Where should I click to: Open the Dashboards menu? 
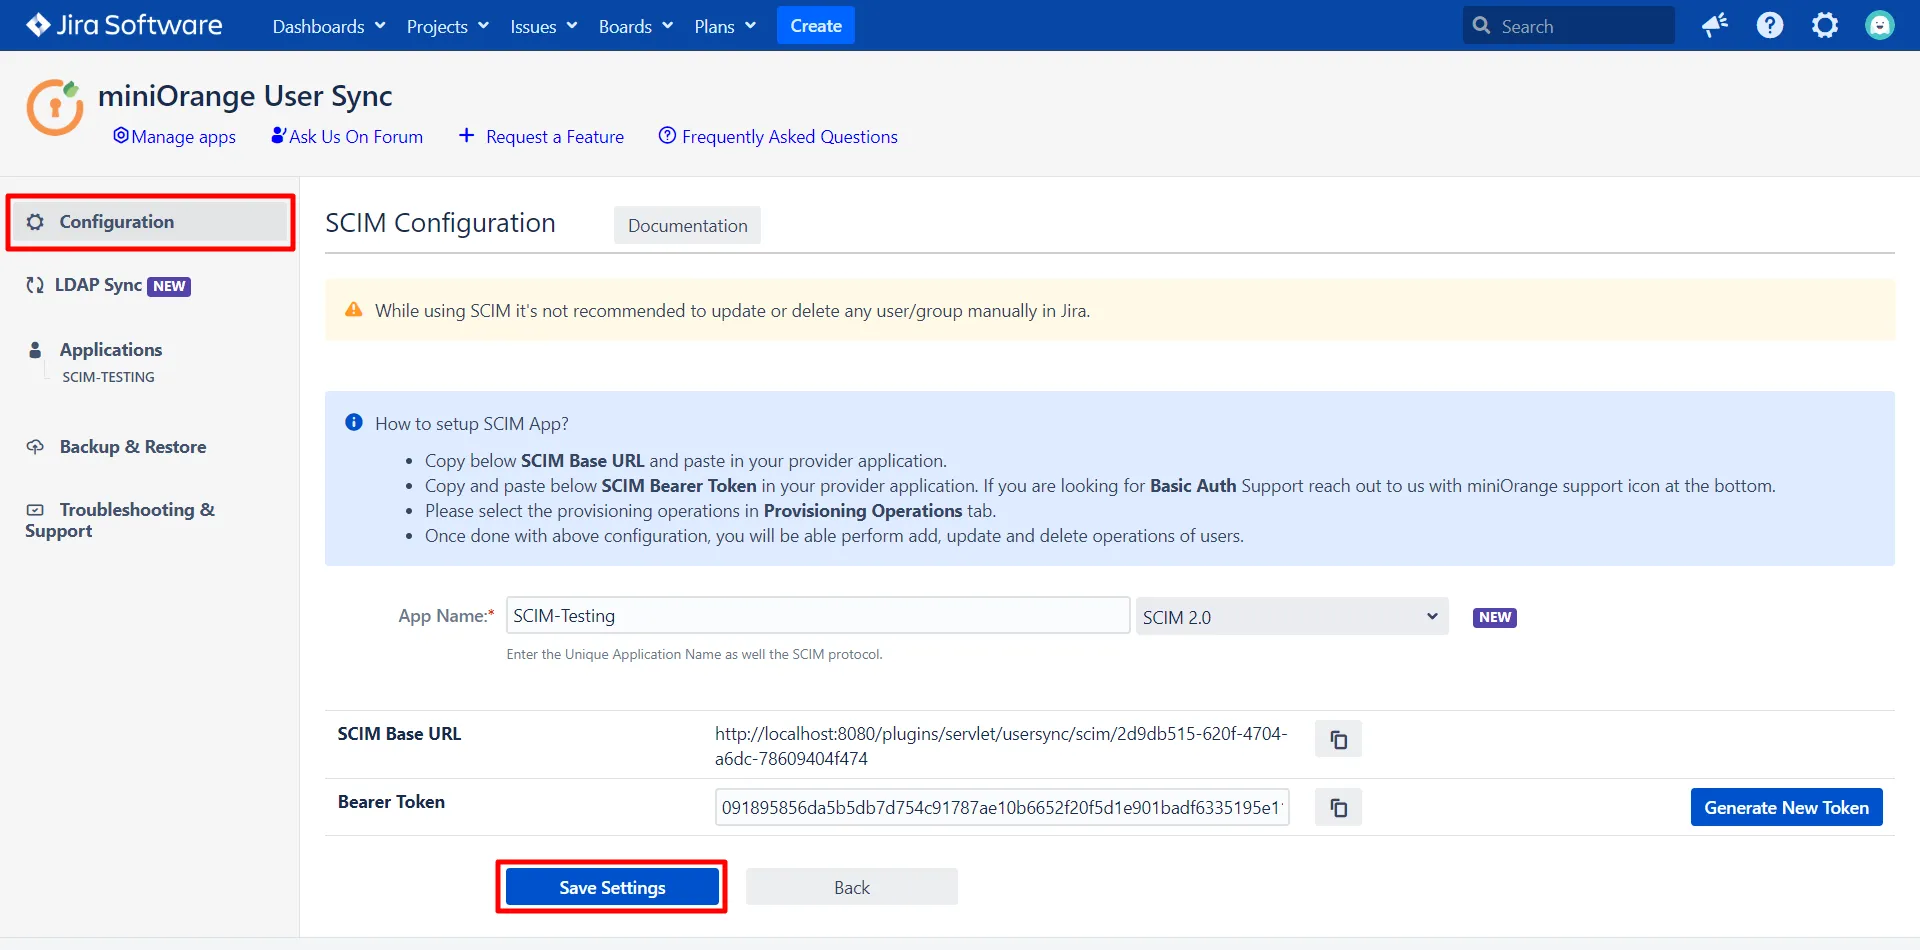tap(329, 26)
